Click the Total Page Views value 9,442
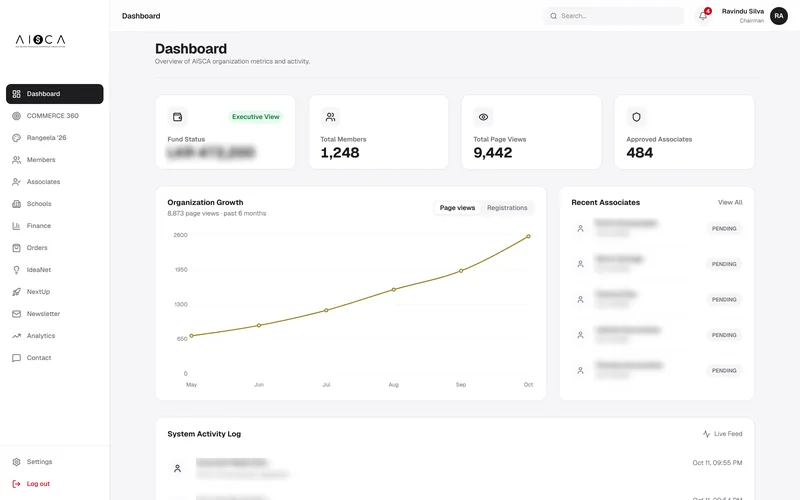800x500 pixels. [493, 153]
